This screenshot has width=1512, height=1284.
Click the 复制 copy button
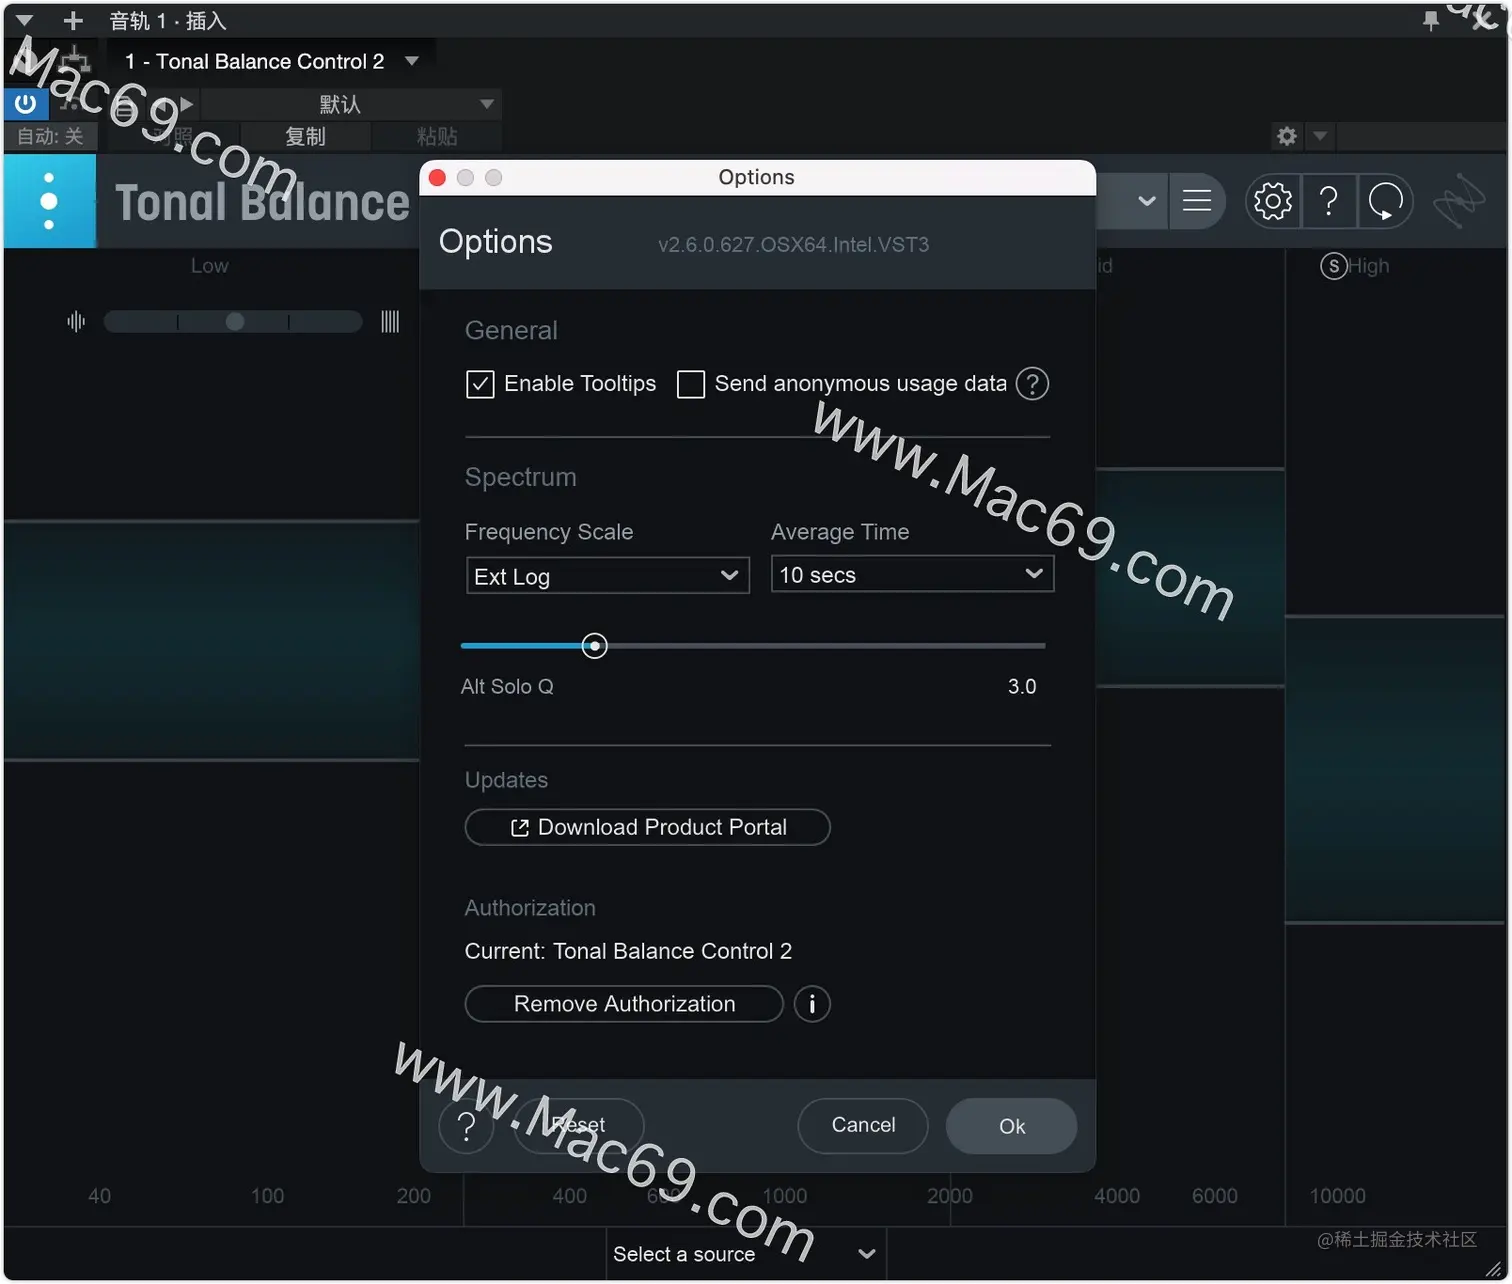point(305,136)
